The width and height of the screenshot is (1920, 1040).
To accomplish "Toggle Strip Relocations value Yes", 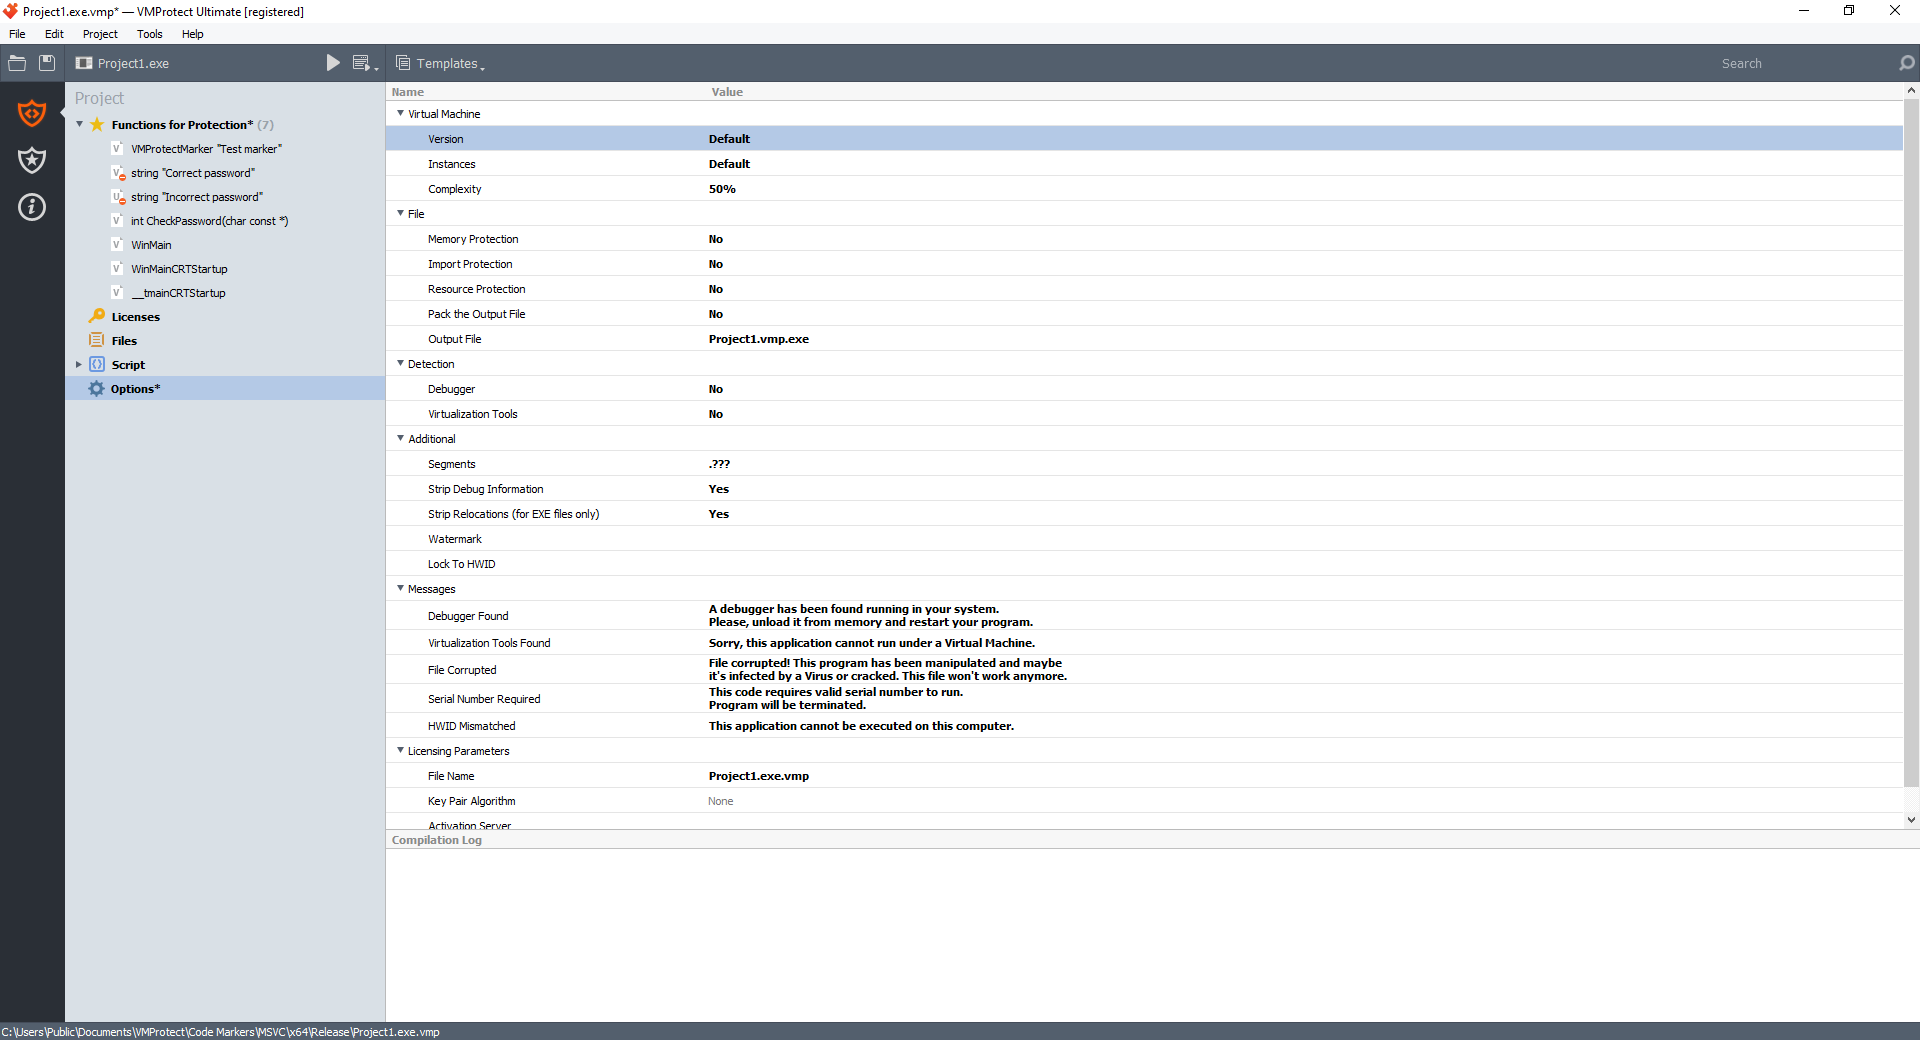I will click(x=719, y=514).
